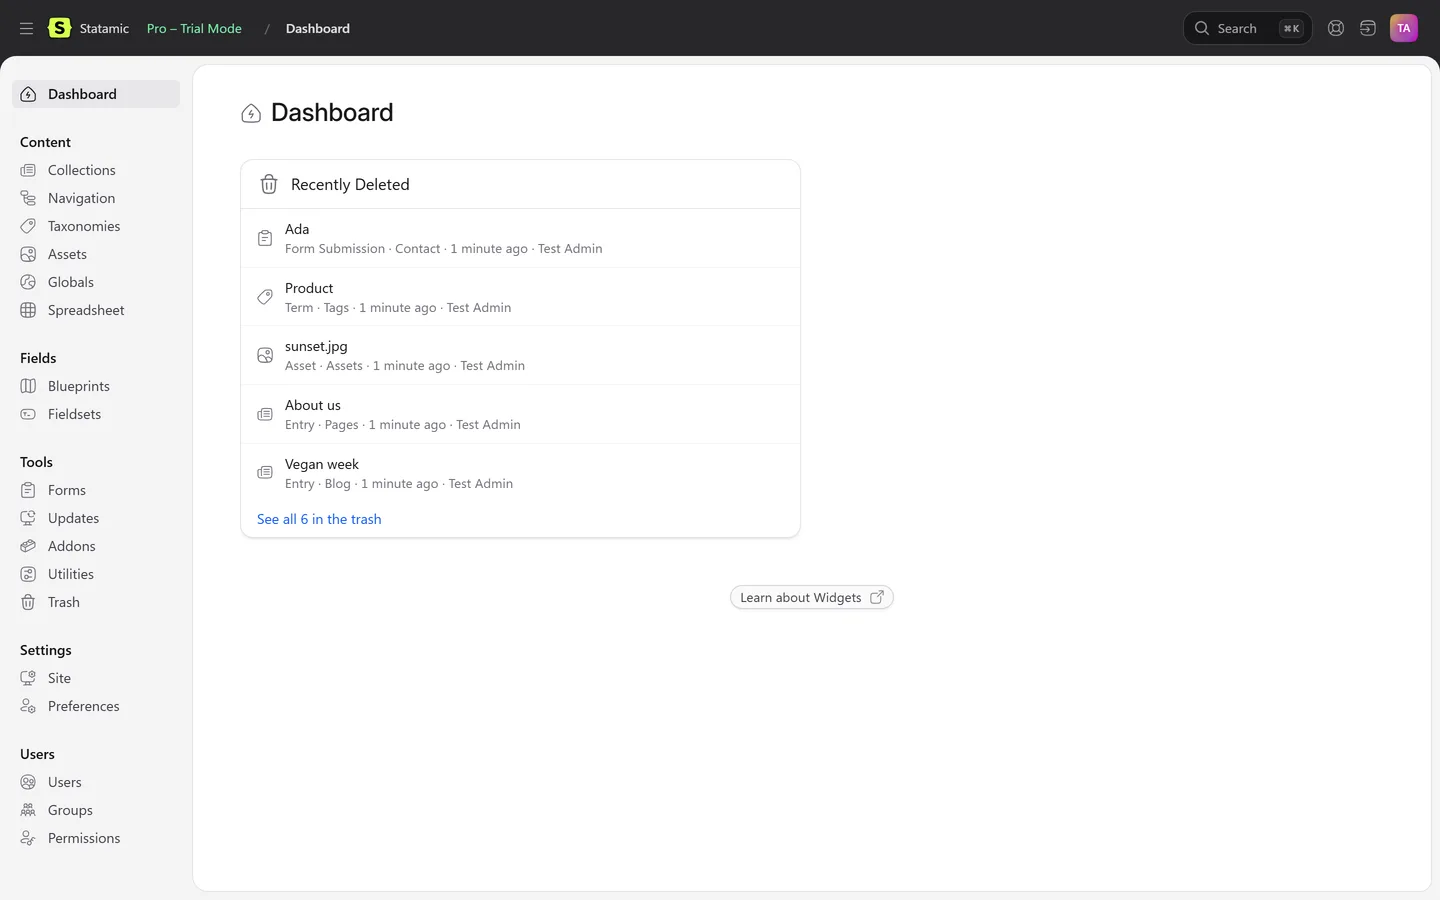This screenshot has width=1440, height=900.
Task: Click the view-site icon beside the avatar
Action: click(x=1368, y=28)
